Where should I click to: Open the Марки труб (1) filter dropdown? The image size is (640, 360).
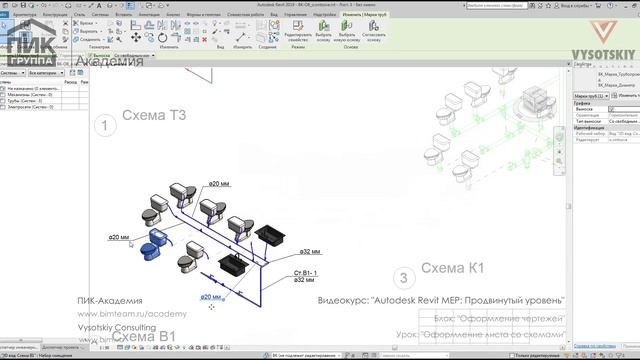tap(591, 96)
